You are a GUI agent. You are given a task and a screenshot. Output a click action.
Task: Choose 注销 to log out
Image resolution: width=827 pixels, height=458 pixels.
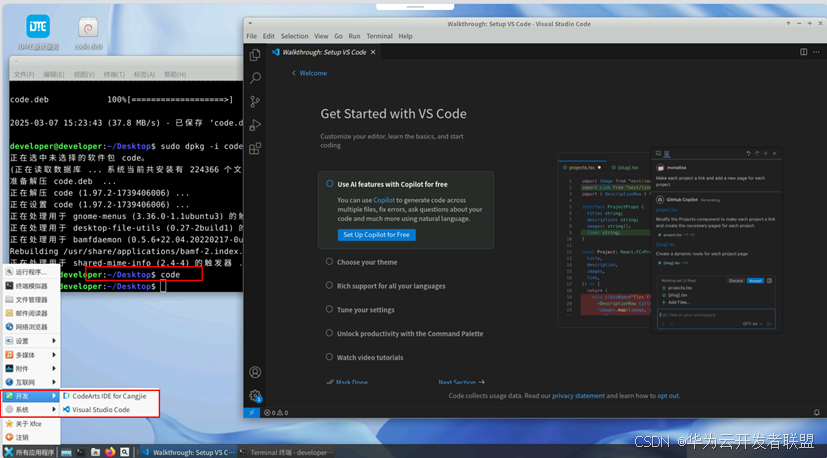31,437
